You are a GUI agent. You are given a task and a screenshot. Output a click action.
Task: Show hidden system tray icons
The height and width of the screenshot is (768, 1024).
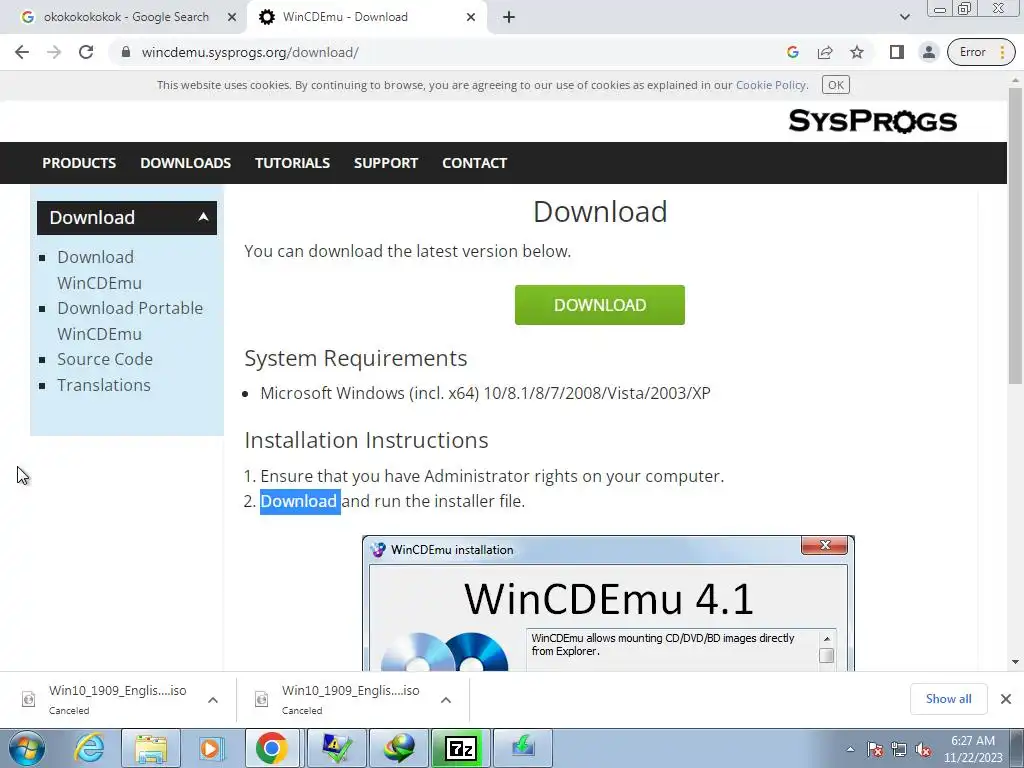click(850, 749)
